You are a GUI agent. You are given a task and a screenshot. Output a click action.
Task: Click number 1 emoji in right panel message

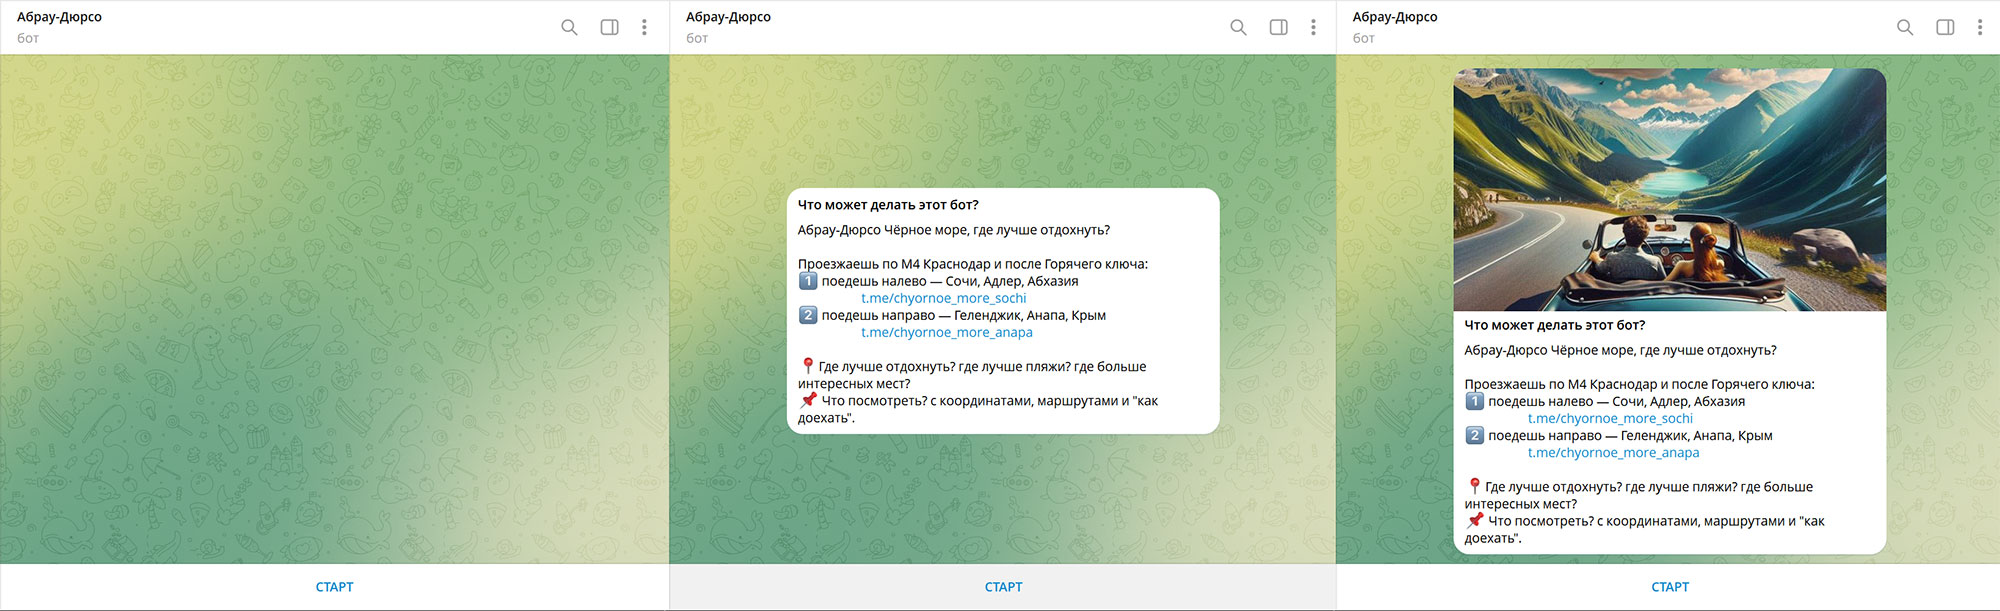pos(1475,401)
